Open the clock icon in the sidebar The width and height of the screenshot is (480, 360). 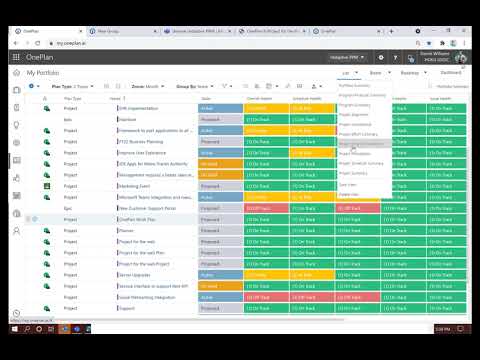(16, 313)
